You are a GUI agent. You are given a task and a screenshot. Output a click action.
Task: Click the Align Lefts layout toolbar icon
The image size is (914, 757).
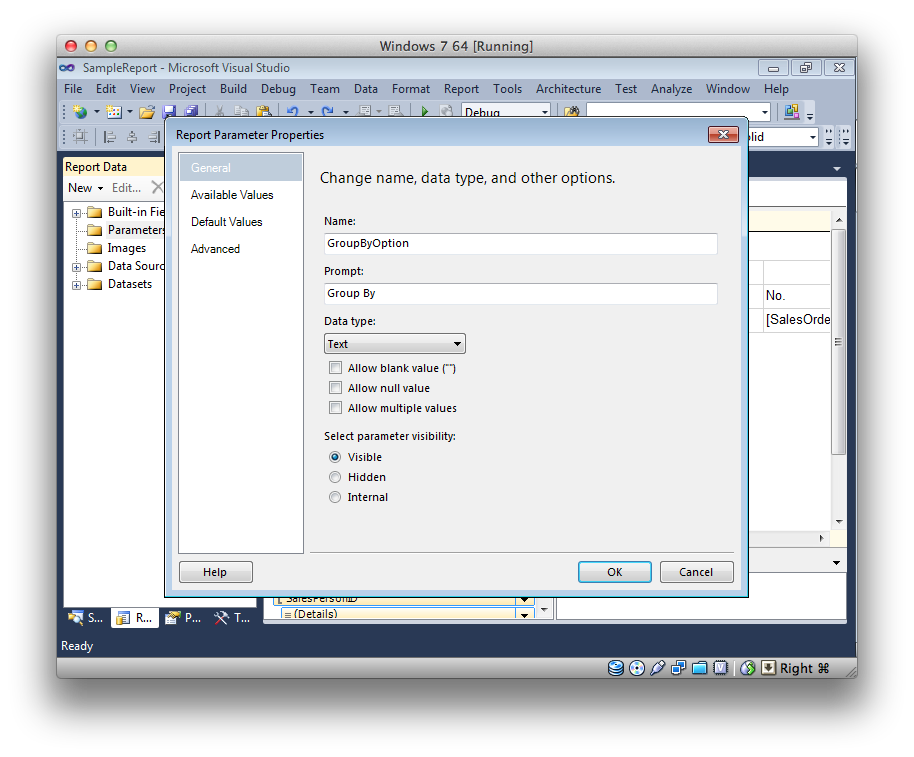[x=109, y=138]
